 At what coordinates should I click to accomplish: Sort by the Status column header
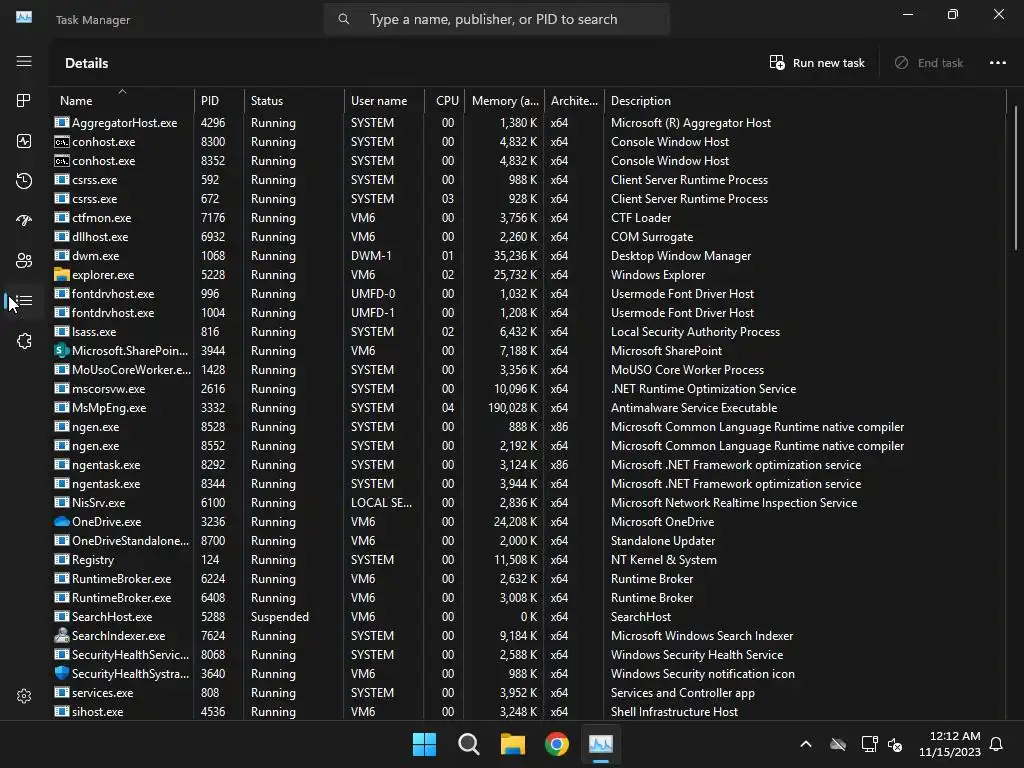(294, 101)
